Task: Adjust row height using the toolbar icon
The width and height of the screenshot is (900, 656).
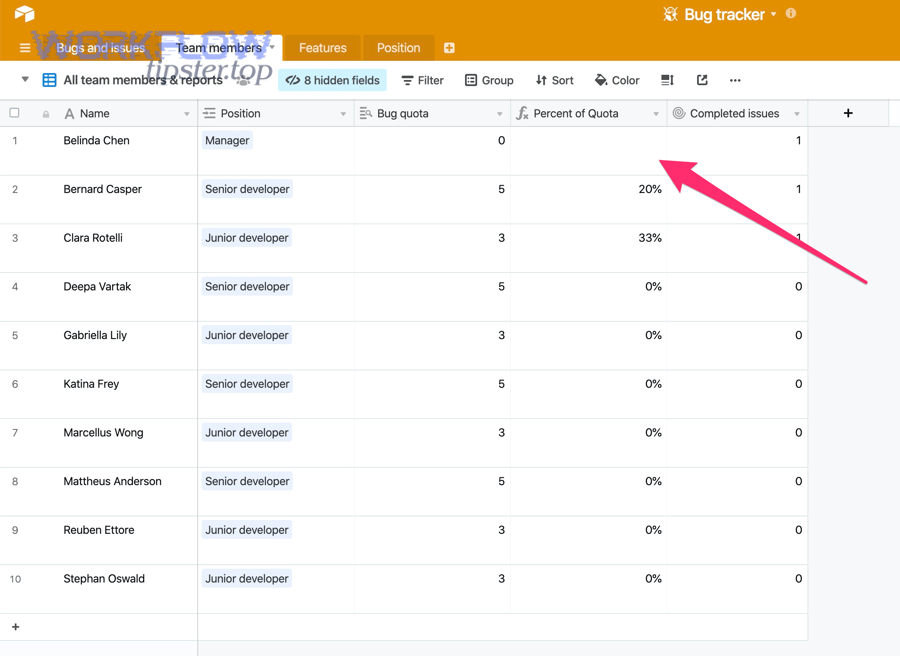Action: 666,79
